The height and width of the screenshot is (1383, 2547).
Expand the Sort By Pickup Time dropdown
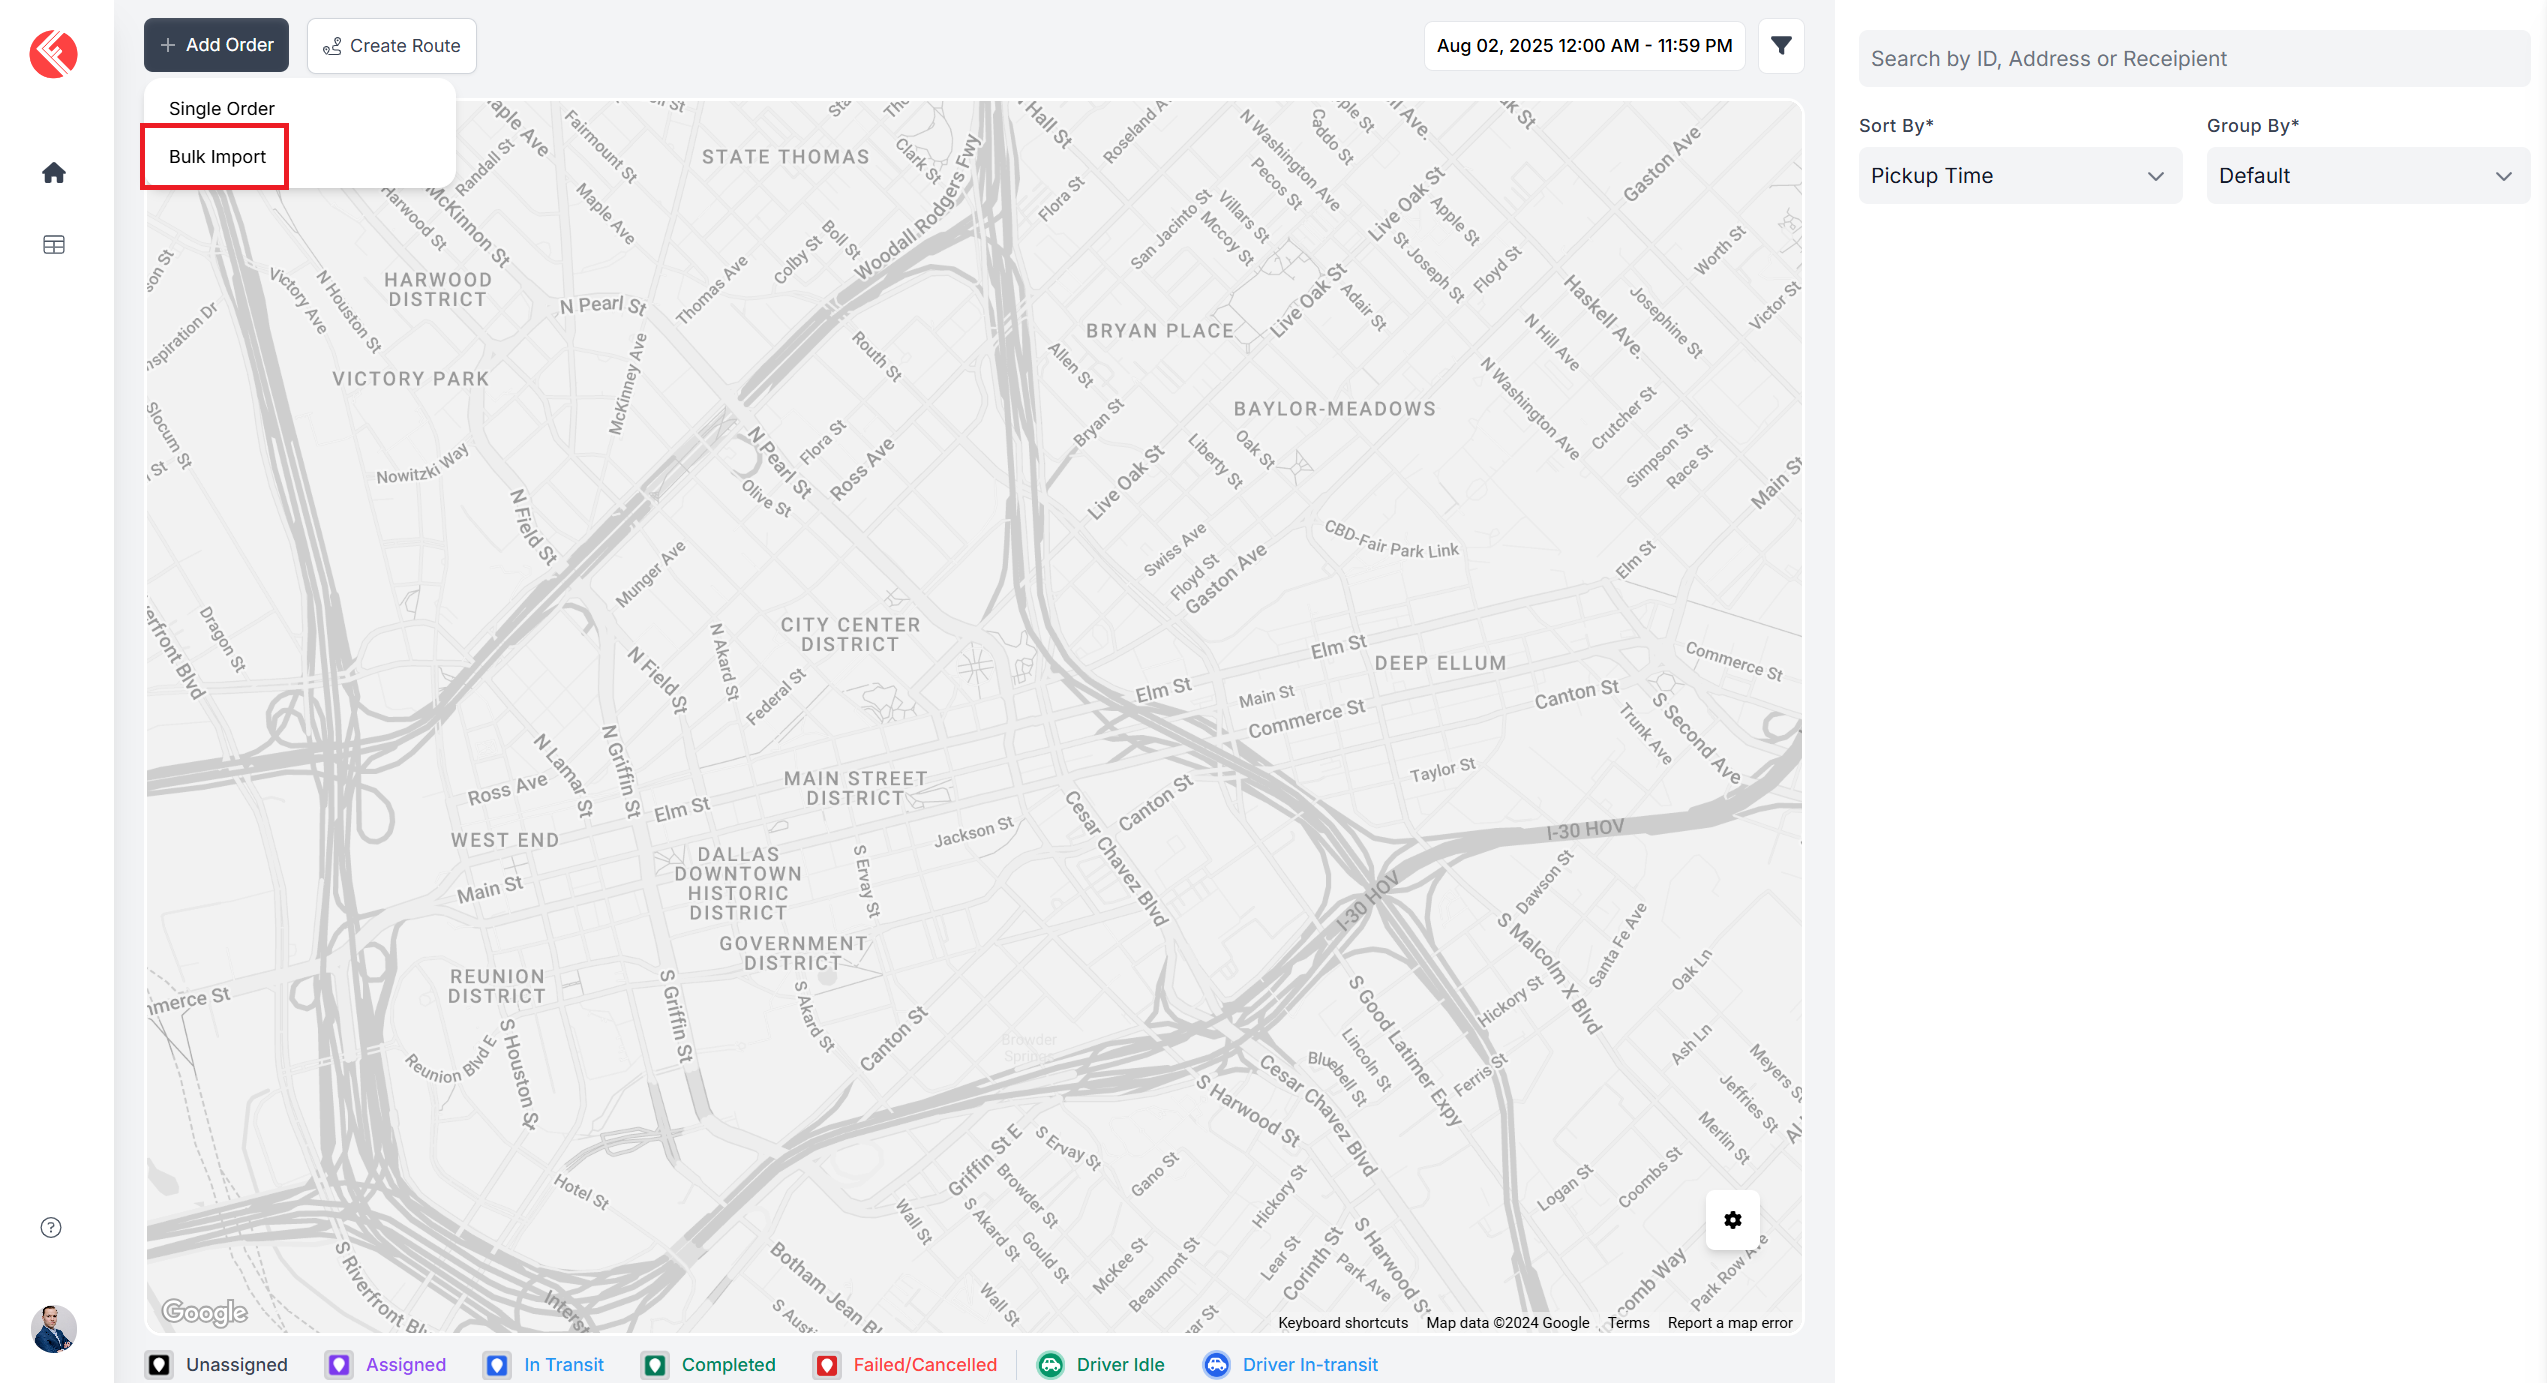coord(2019,176)
